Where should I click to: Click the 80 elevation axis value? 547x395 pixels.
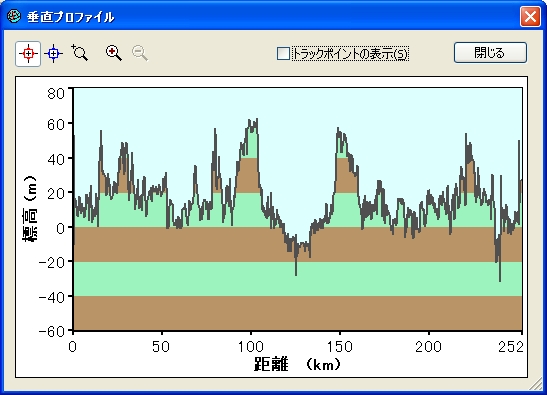coord(56,94)
